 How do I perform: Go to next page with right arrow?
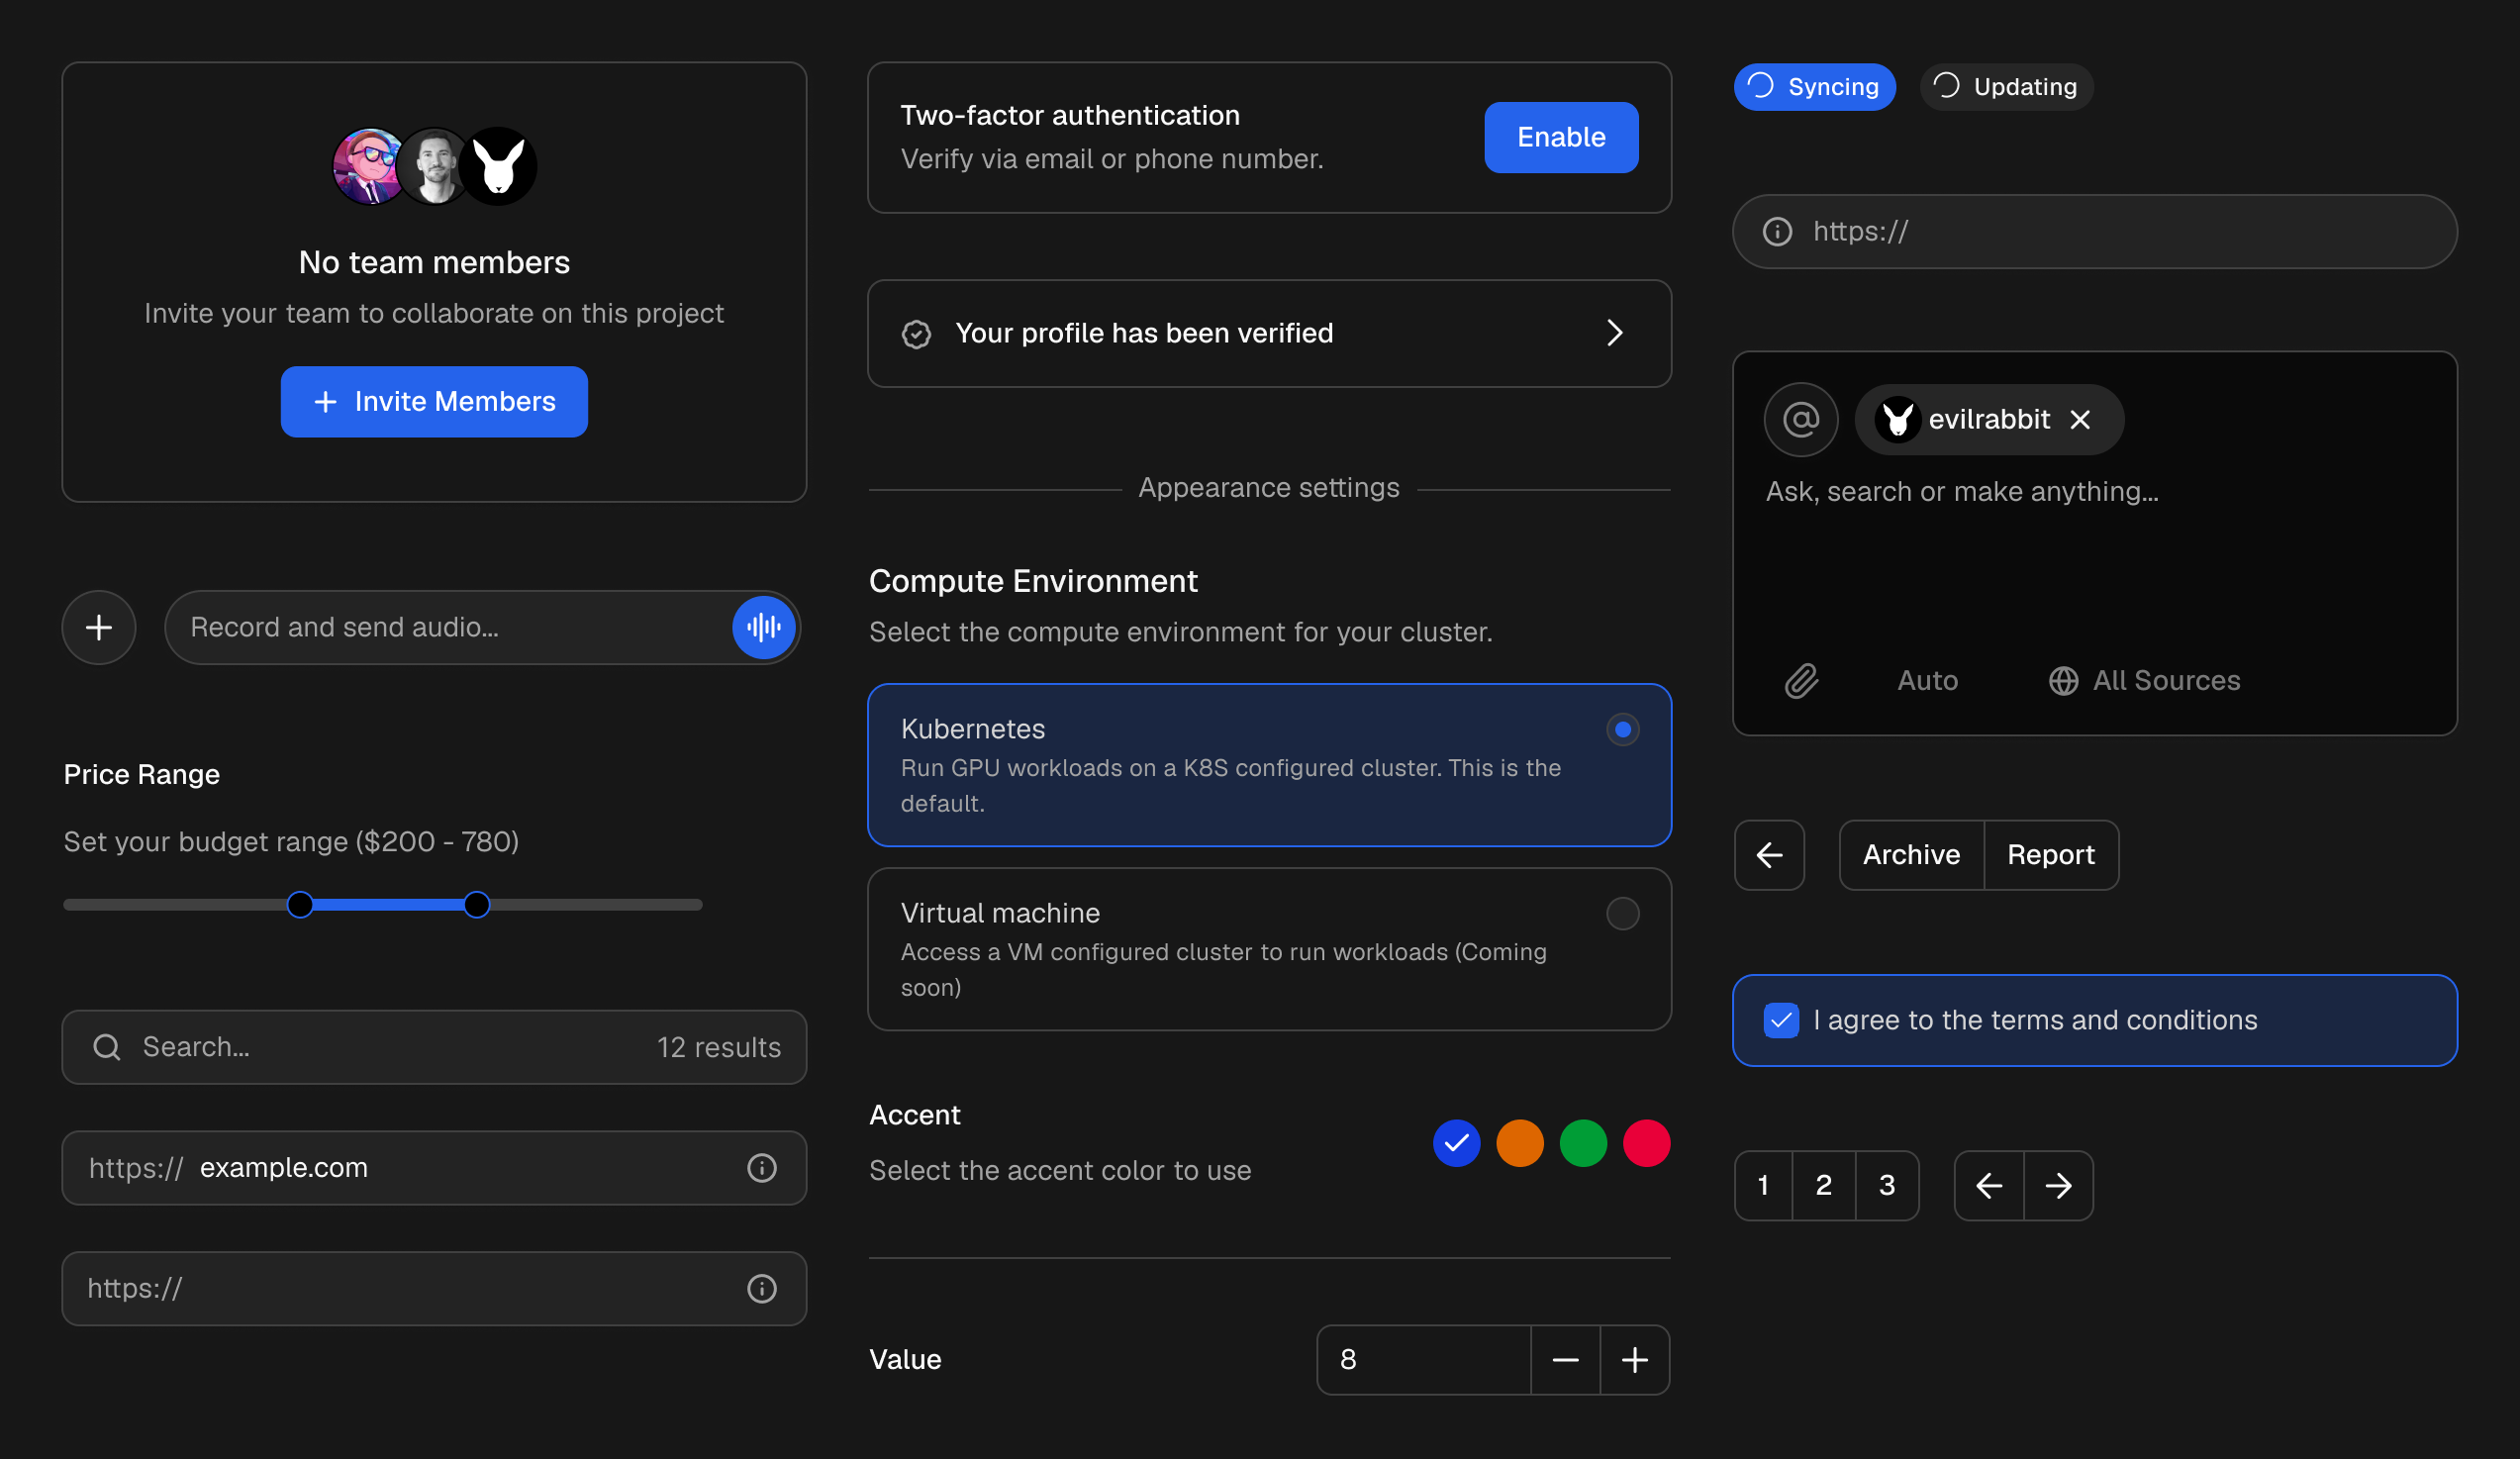[x=2058, y=1185]
